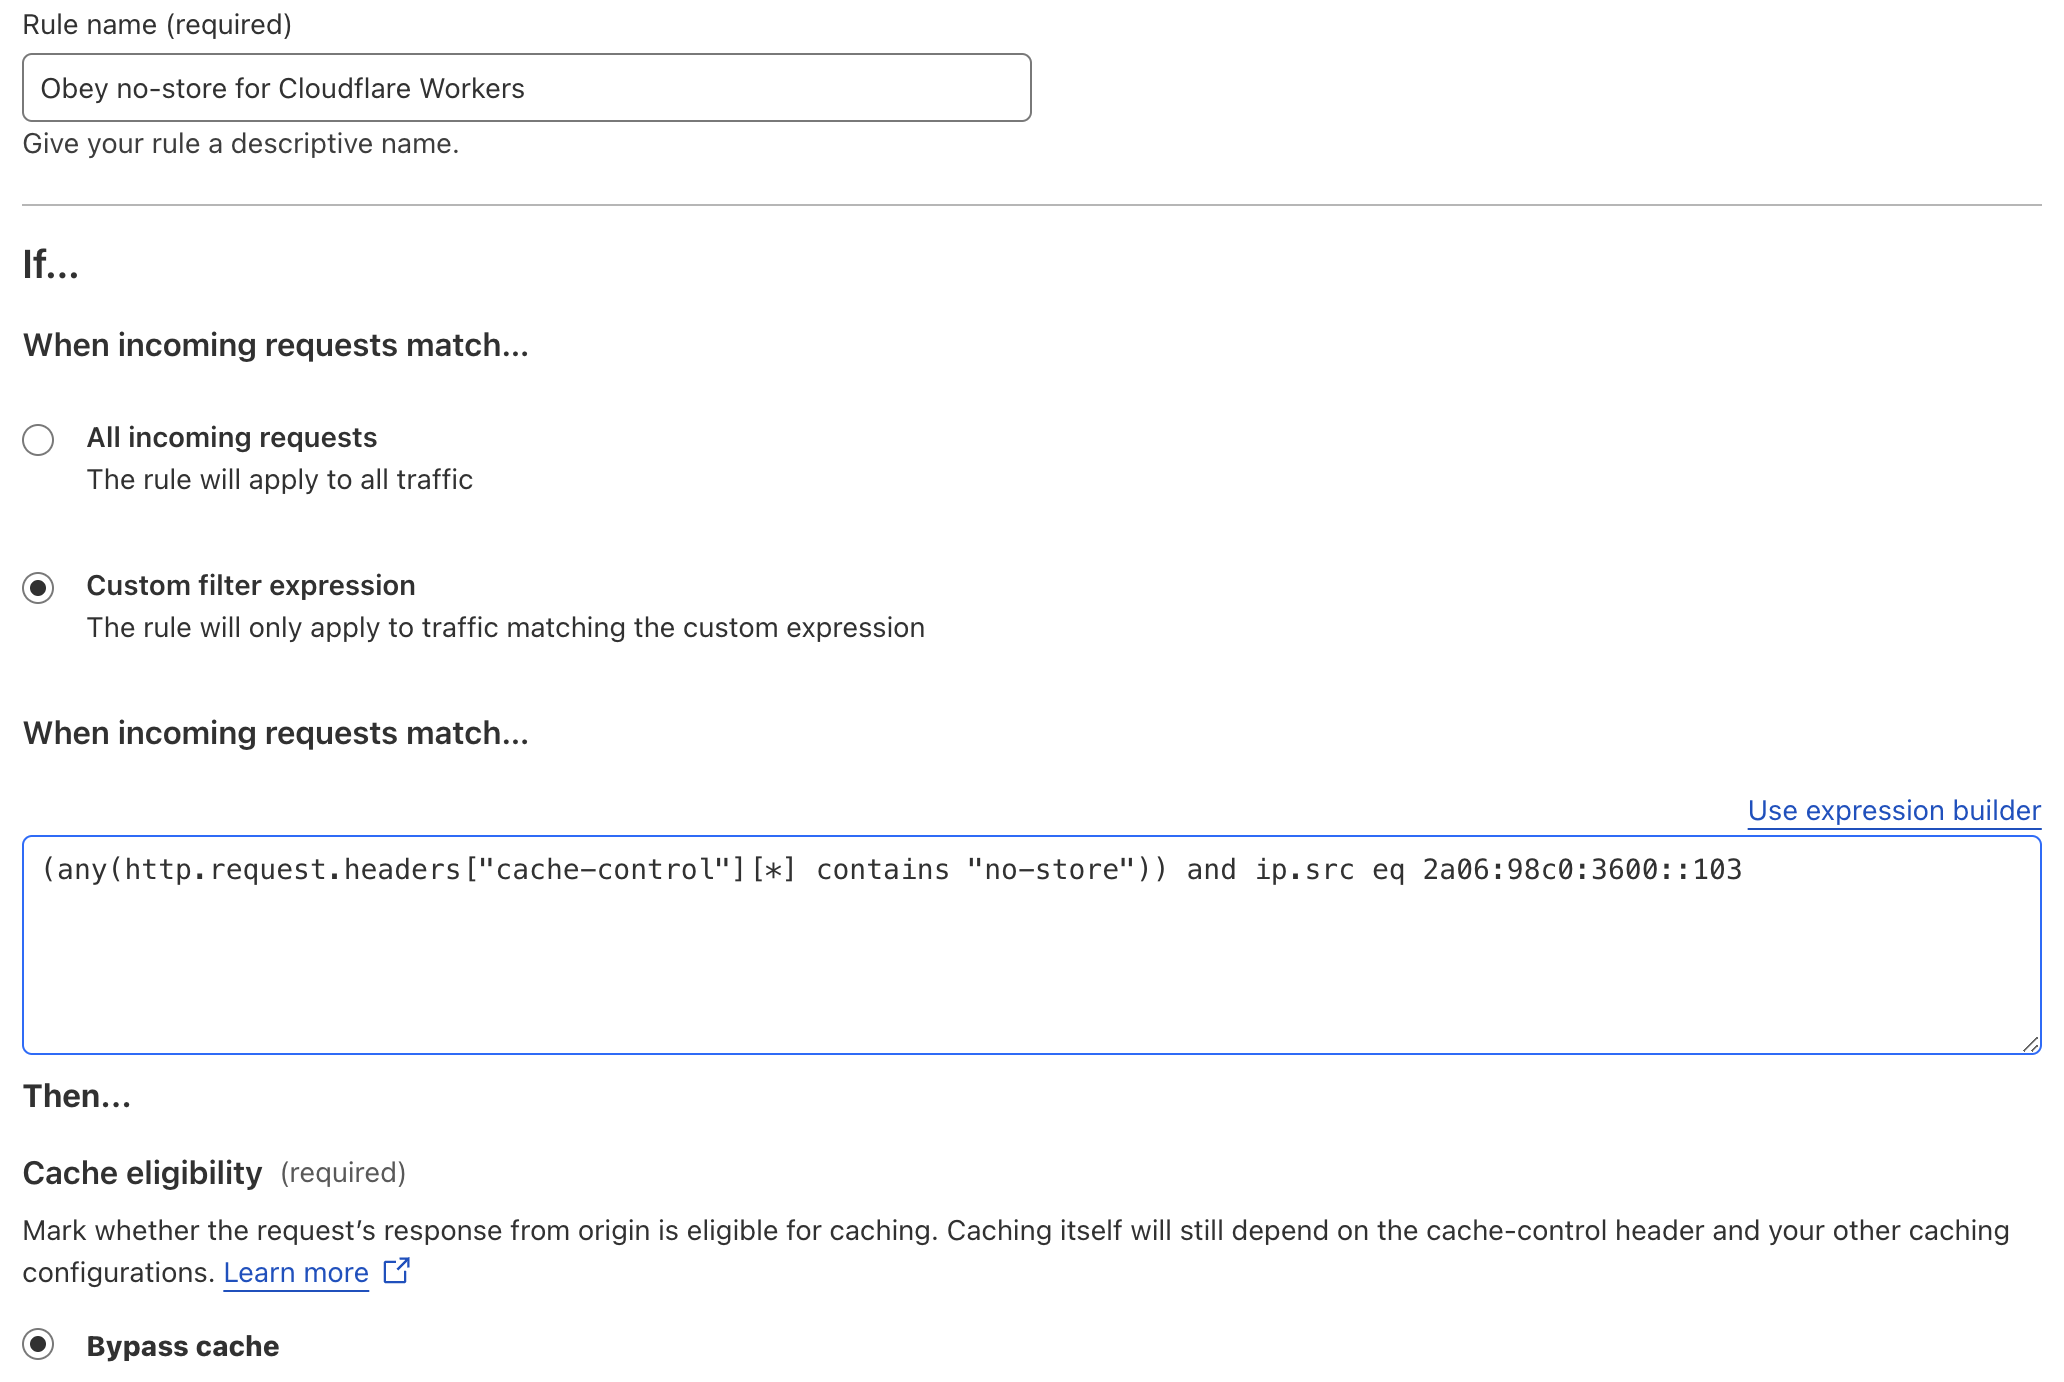Click the IP address 2a06:98c0:3600::103 in the expression
2064x1382 pixels.
(x=1582, y=870)
